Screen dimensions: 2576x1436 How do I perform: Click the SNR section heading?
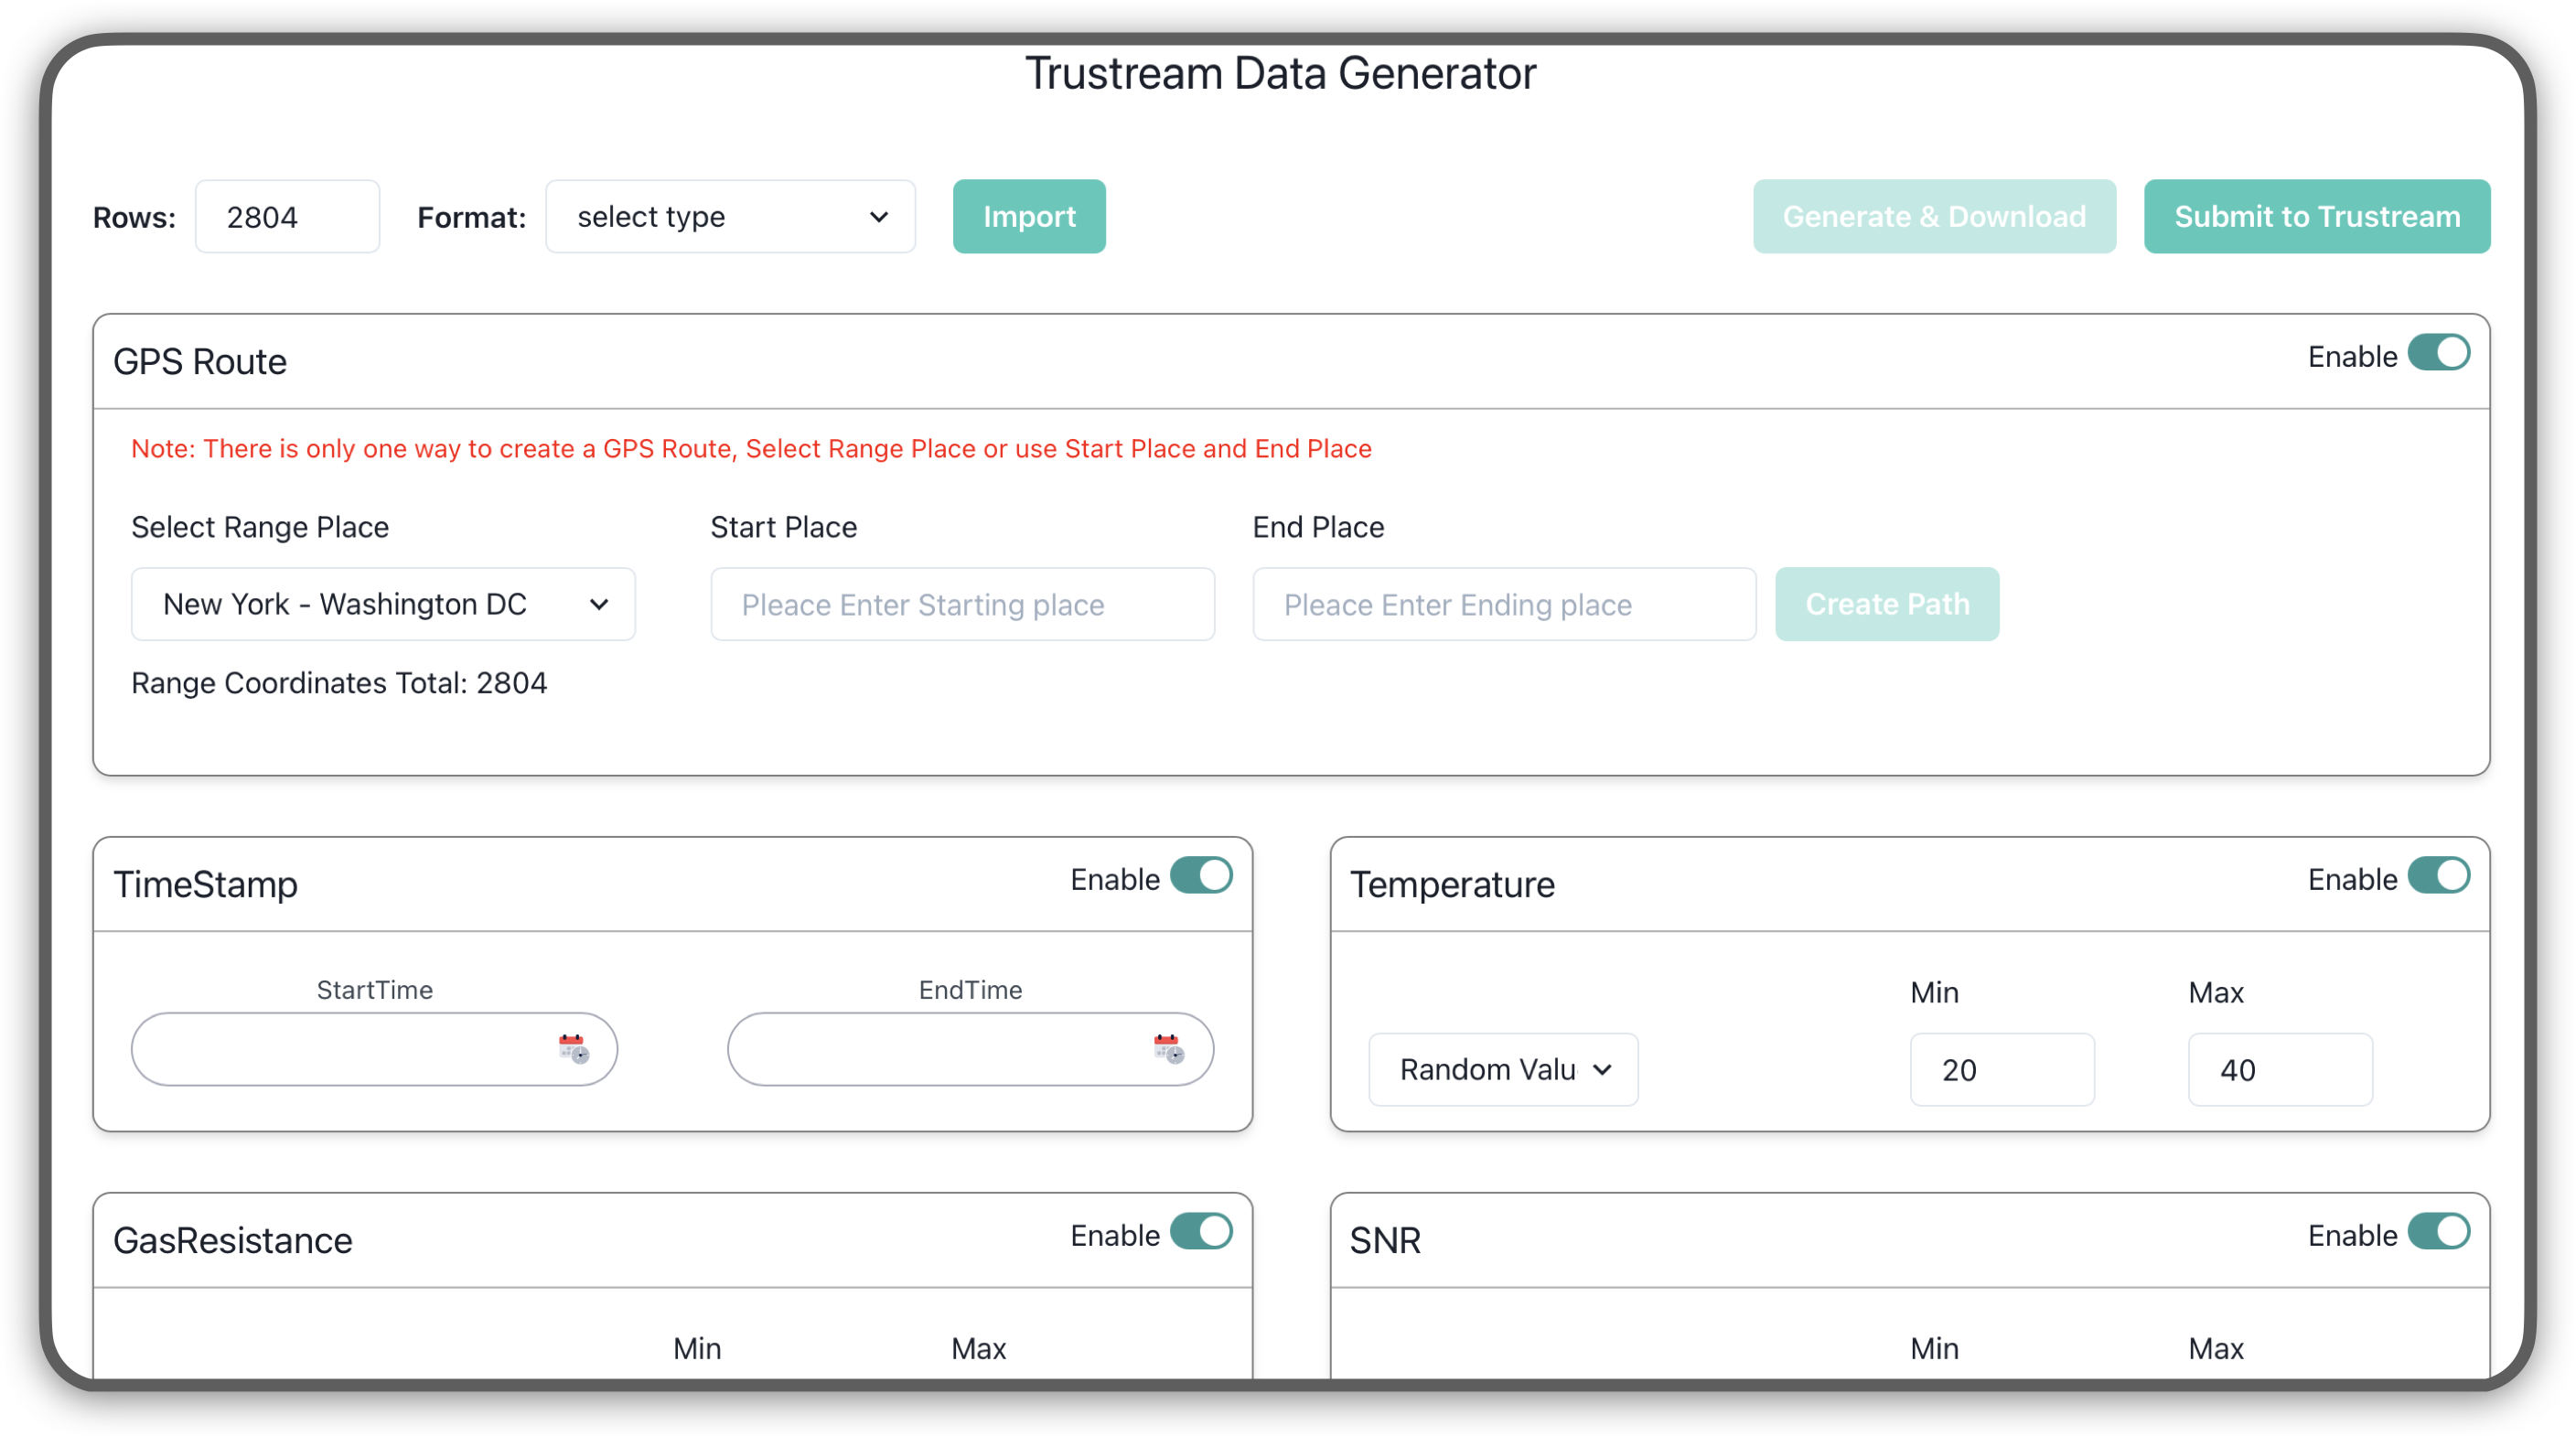(1385, 1241)
